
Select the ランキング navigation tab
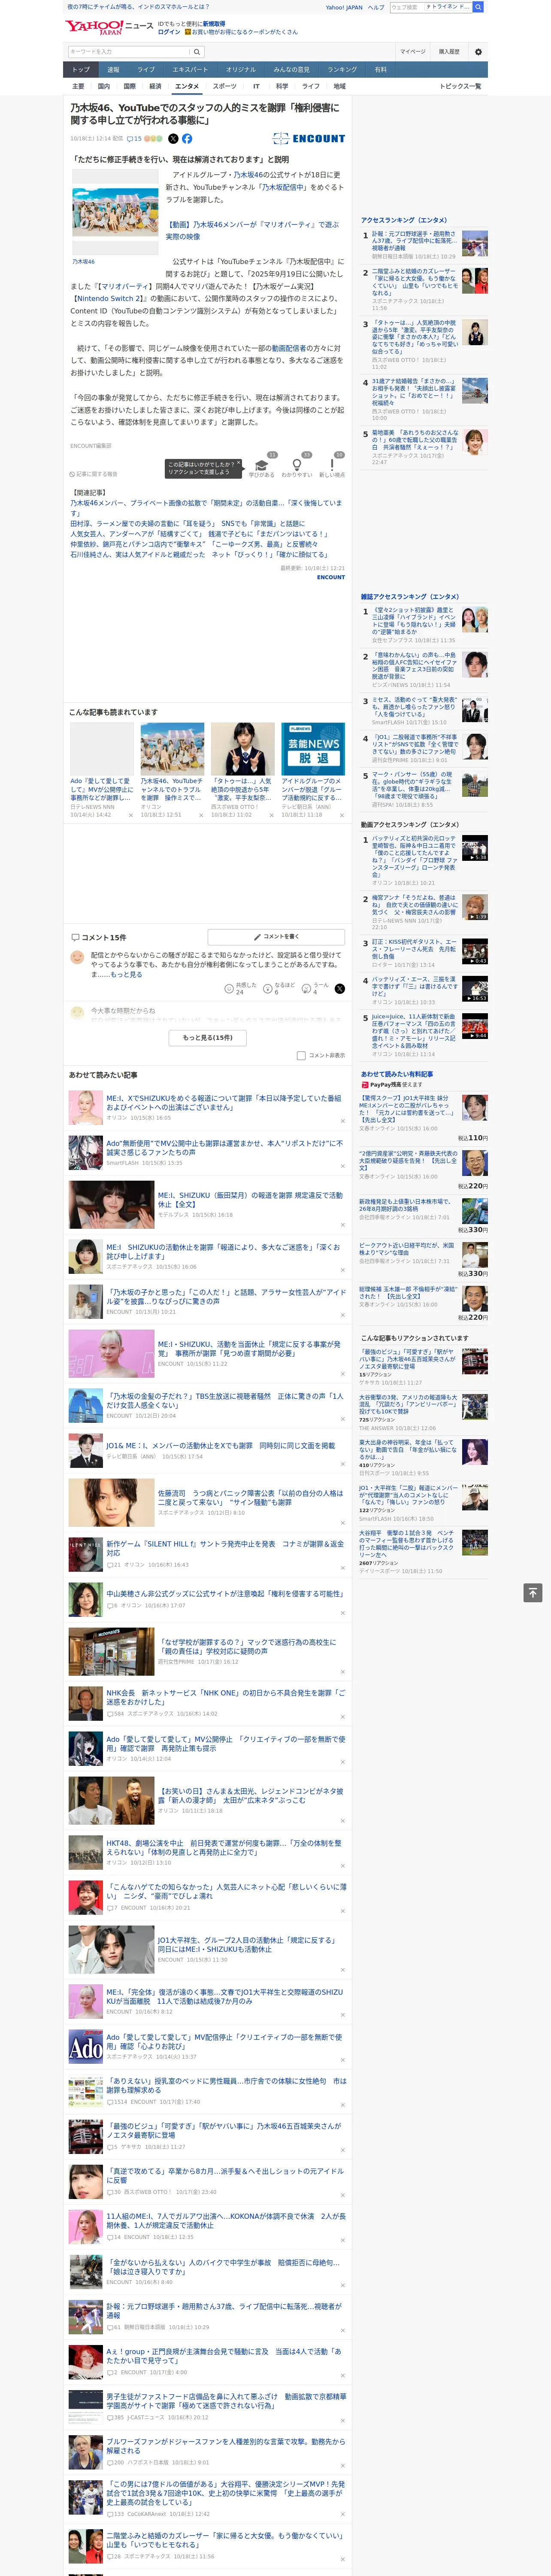coord(342,70)
